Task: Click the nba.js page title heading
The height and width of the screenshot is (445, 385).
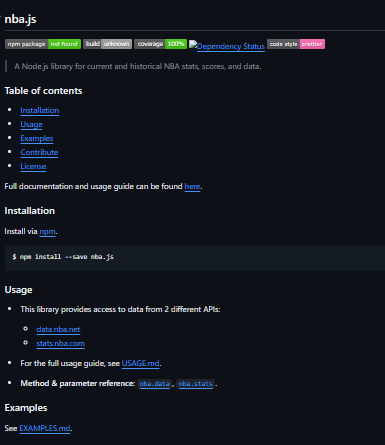Action: click(x=20, y=19)
